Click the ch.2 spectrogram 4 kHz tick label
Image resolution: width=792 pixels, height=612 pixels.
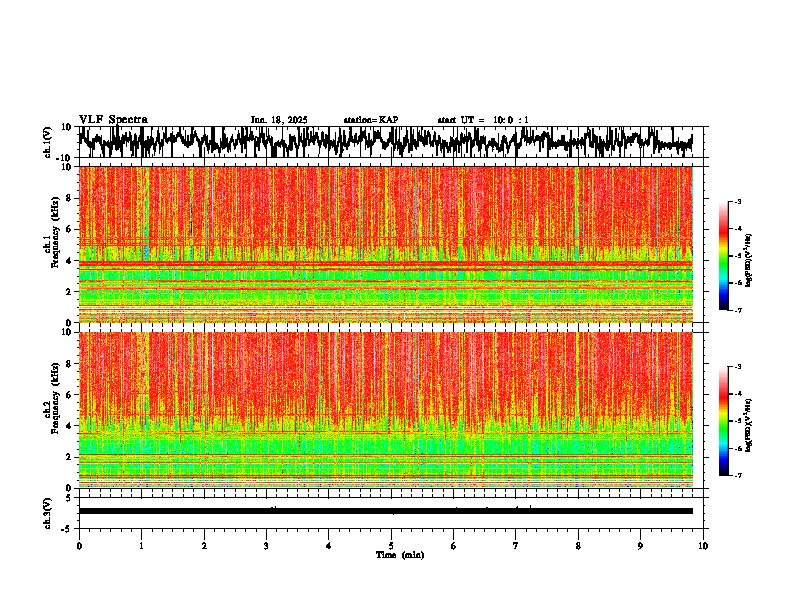pos(69,426)
